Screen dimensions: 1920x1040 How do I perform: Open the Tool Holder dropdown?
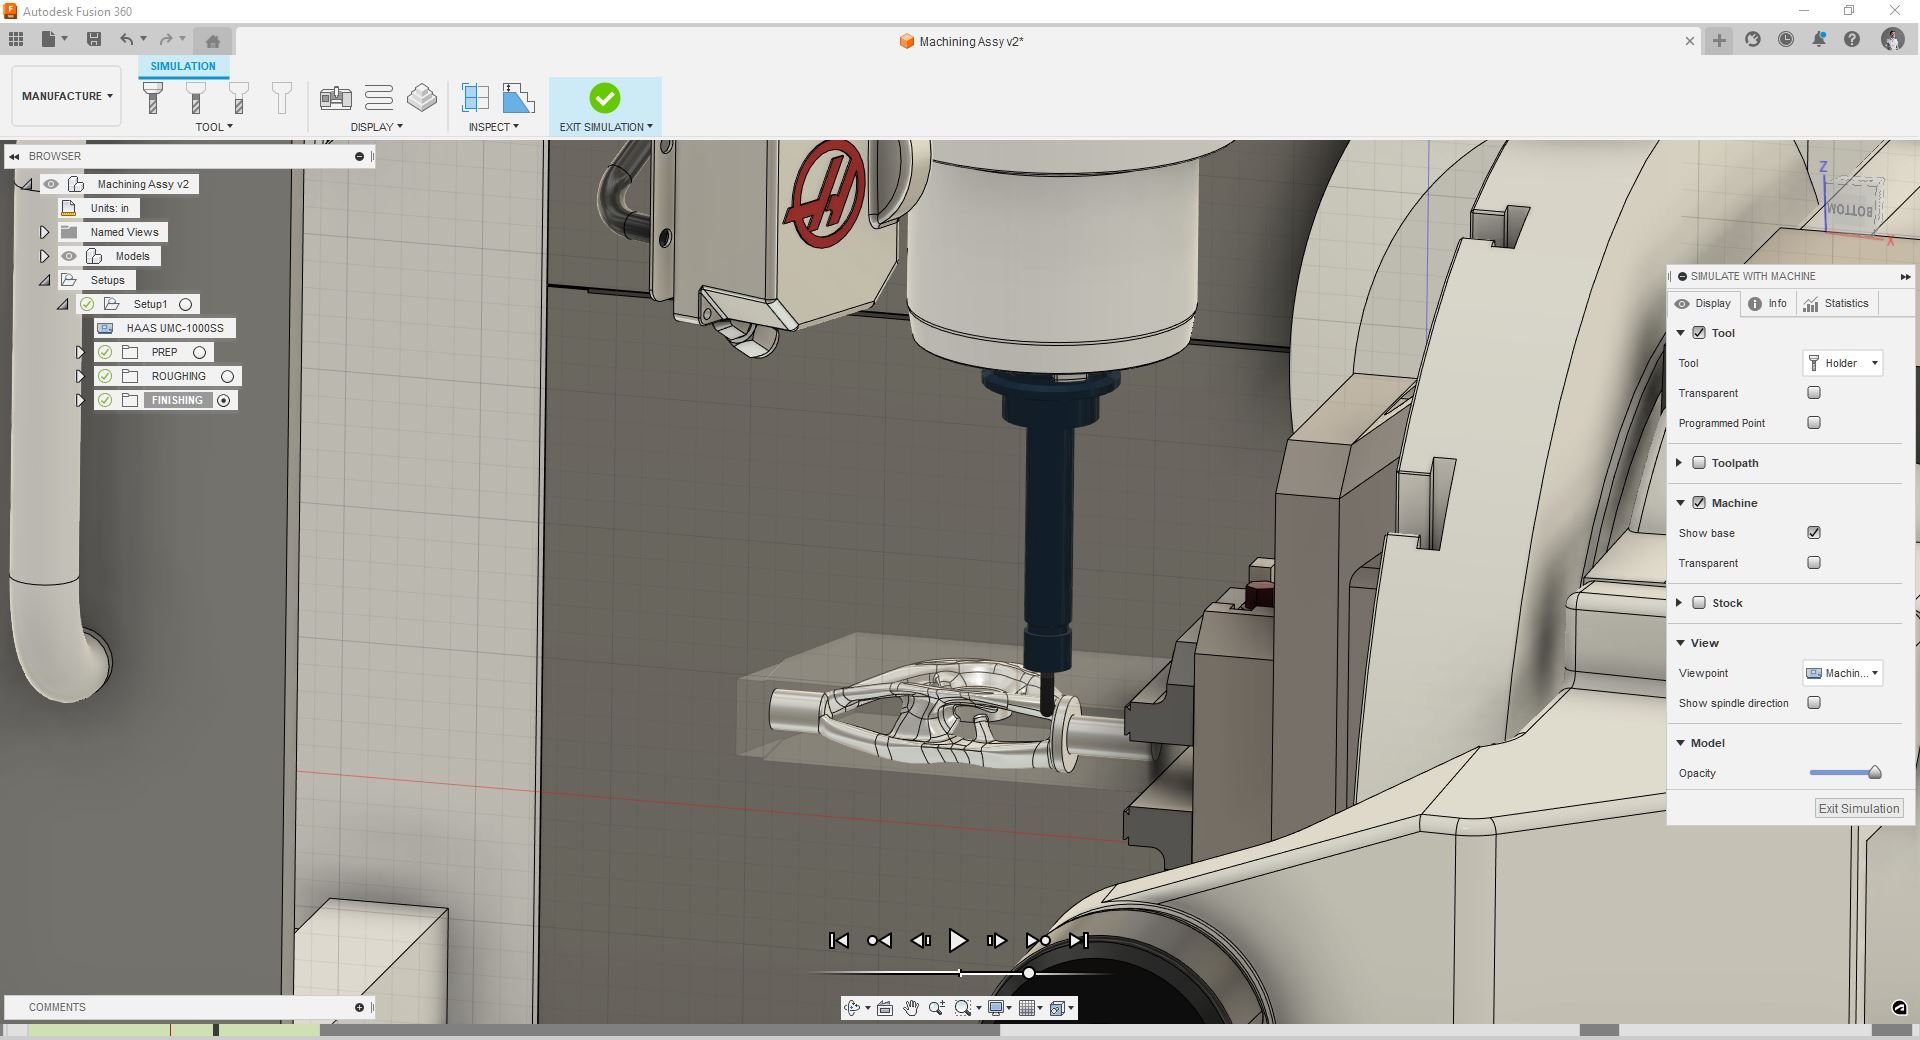[1843, 363]
